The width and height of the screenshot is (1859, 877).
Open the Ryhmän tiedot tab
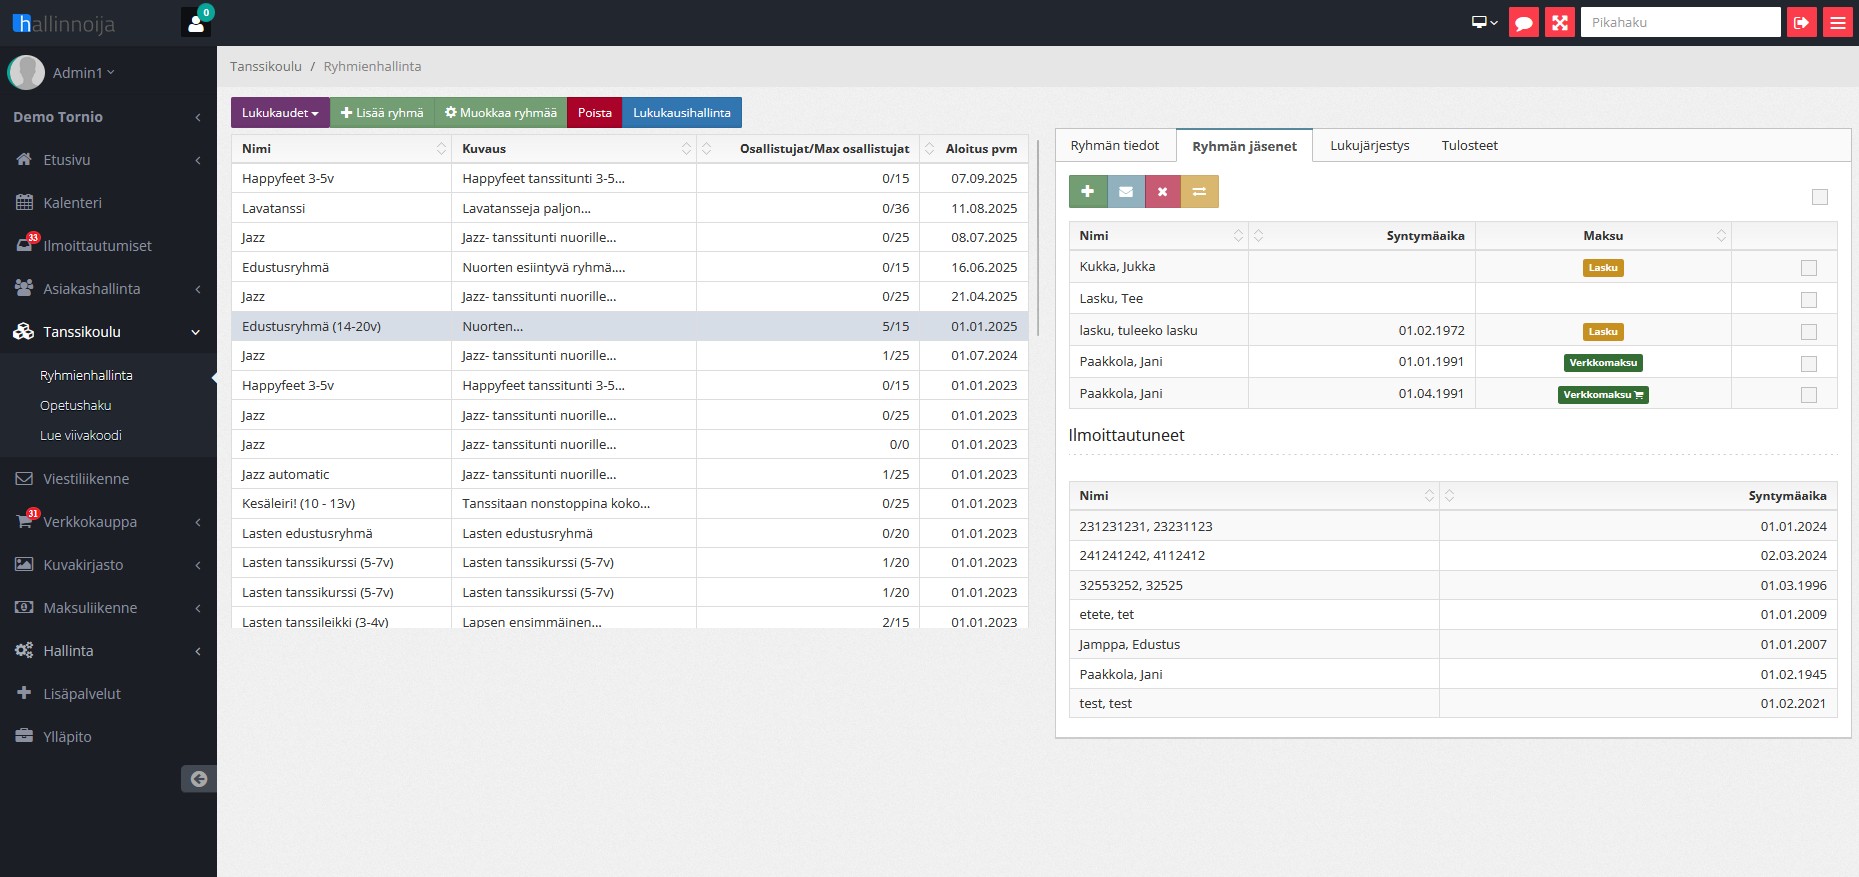(1114, 146)
